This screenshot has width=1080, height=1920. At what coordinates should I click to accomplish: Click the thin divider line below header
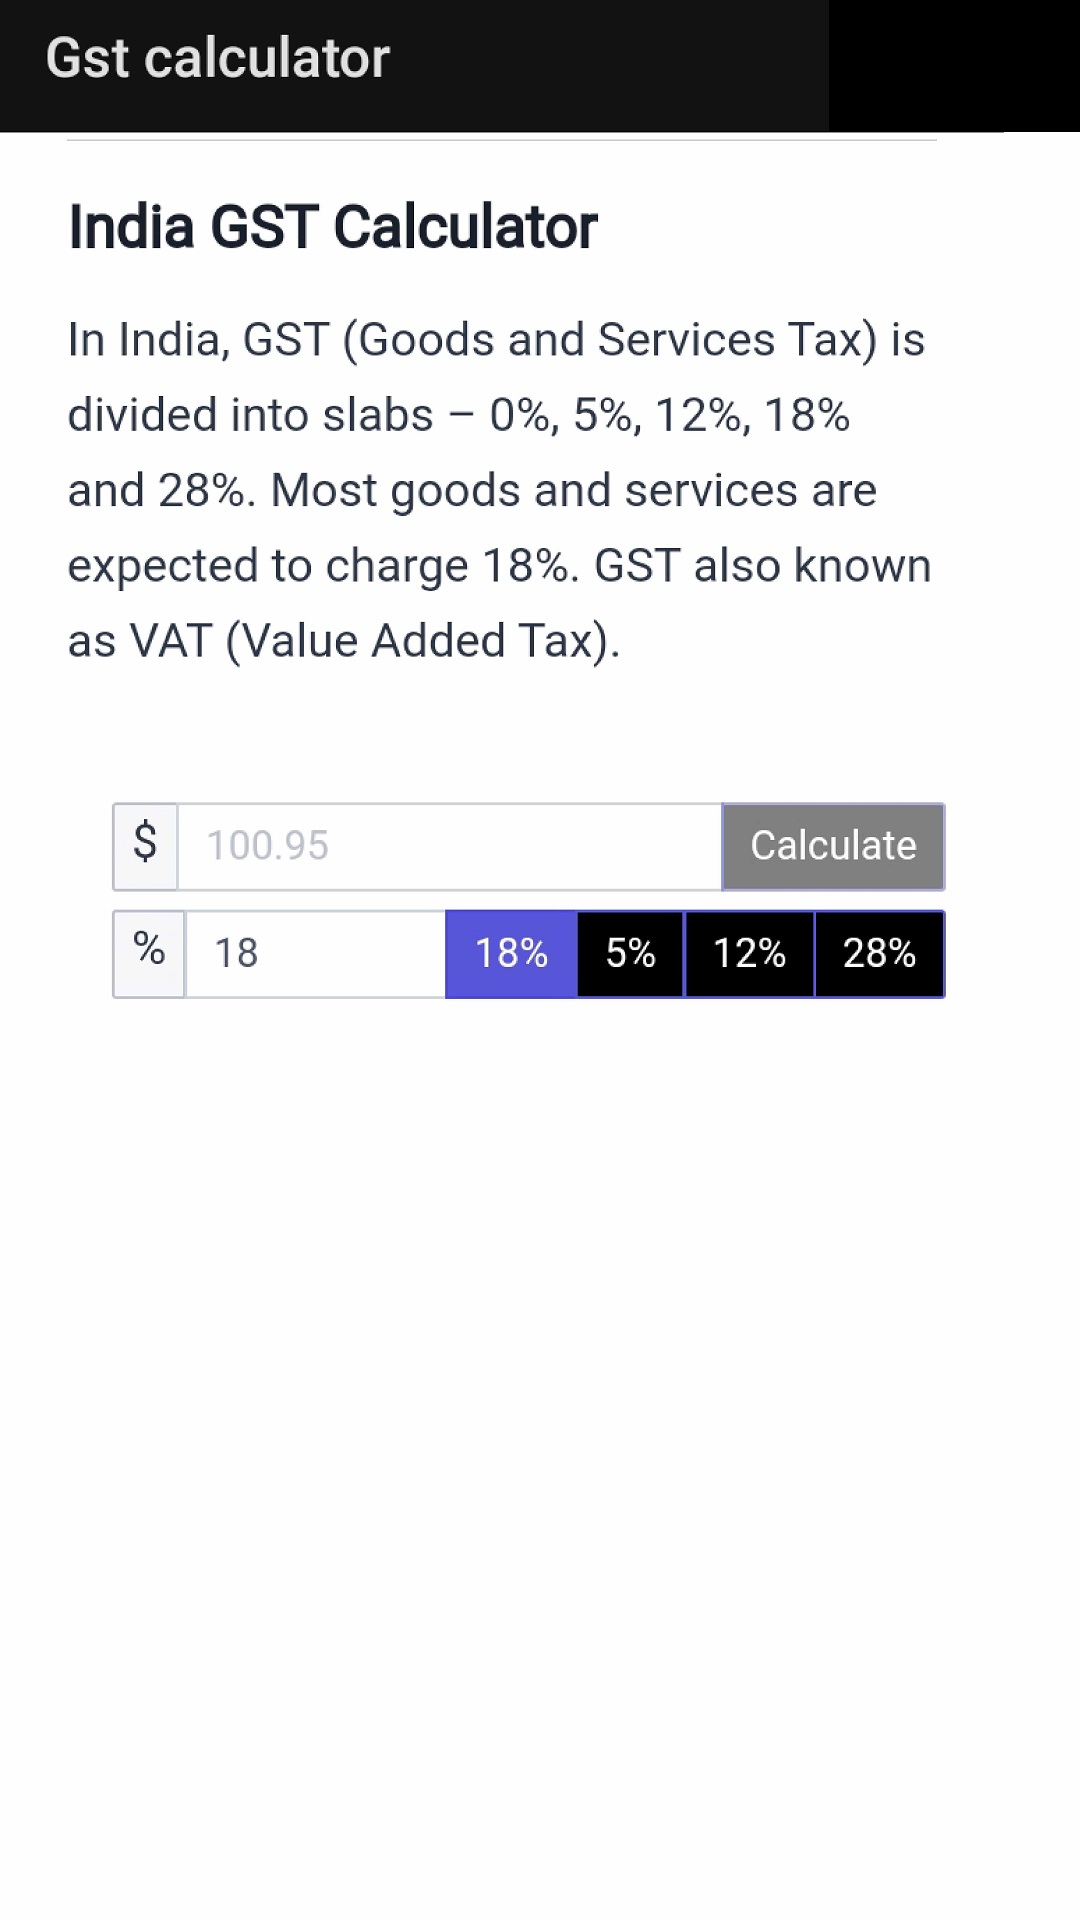point(501,140)
